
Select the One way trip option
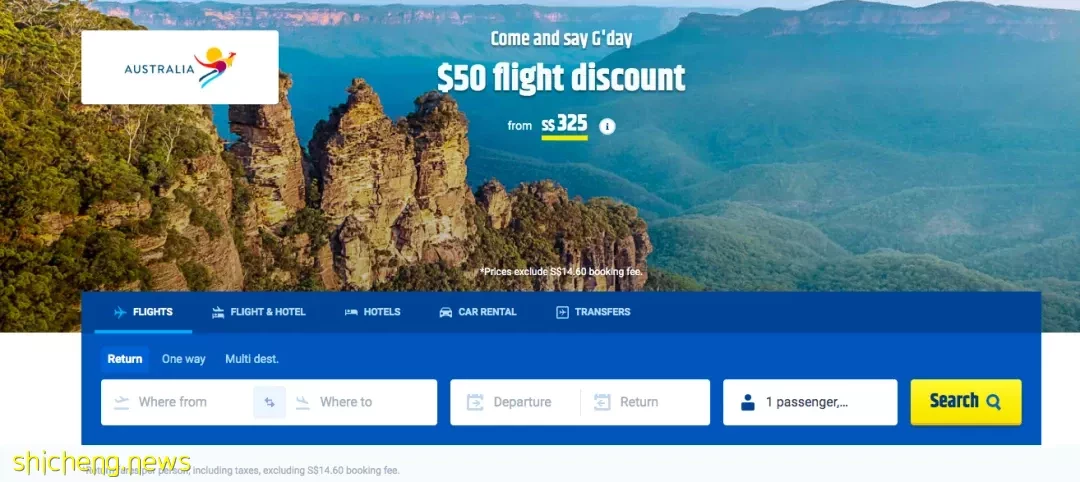click(183, 359)
